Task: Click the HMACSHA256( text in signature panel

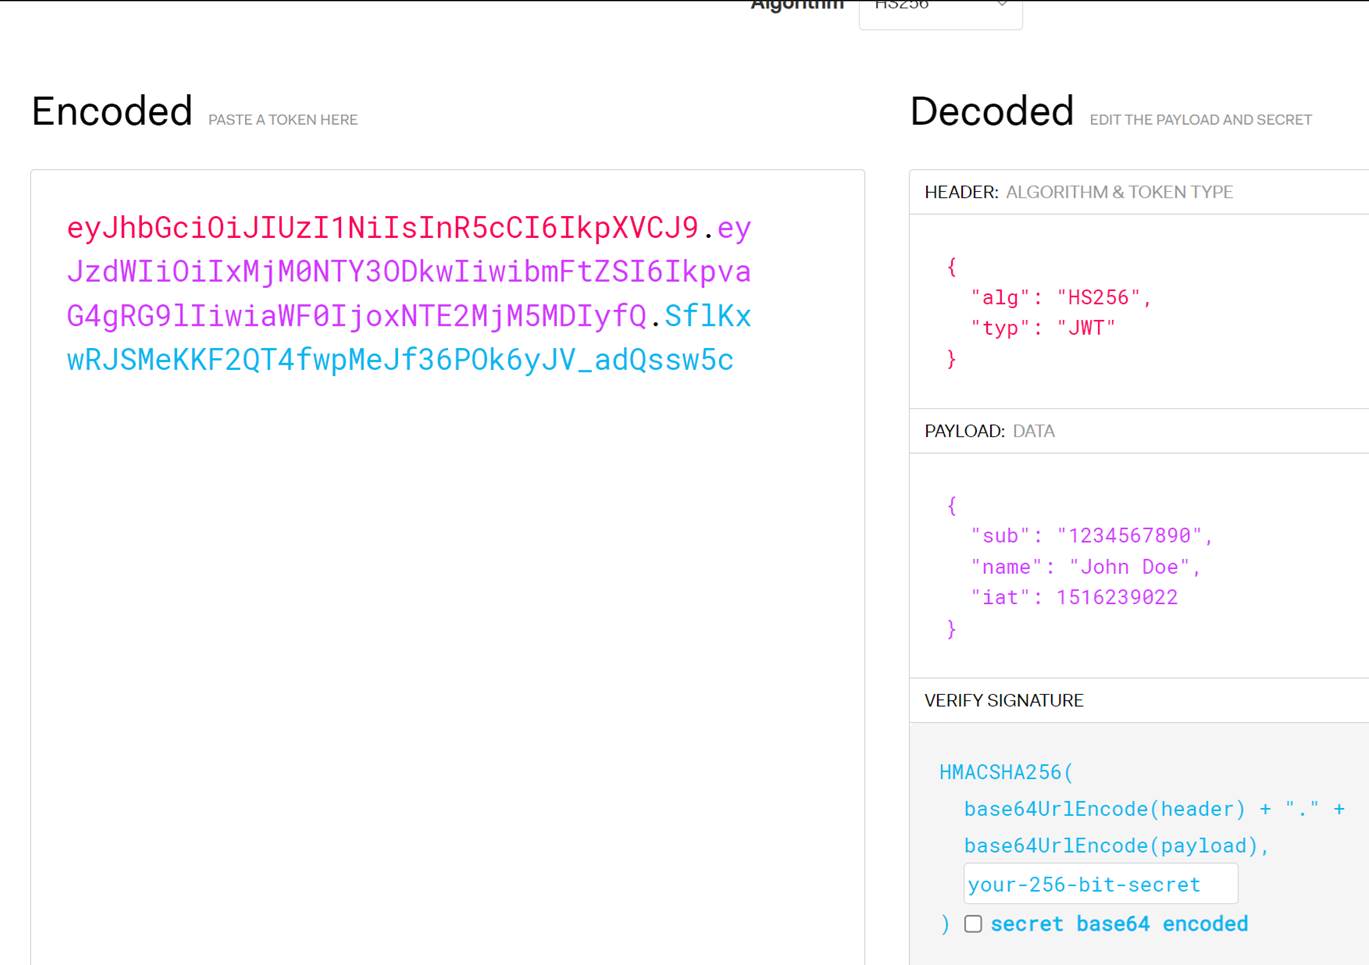Action: coord(1005,772)
